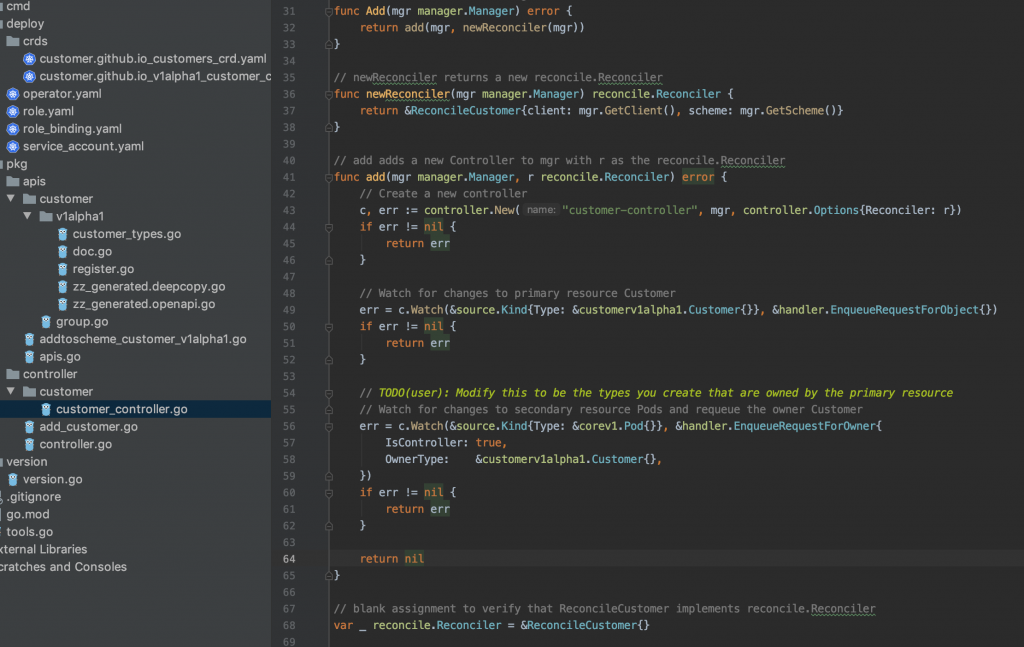Click the folder icon for crds
This screenshot has height=647, width=1024.
click(x=13, y=41)
